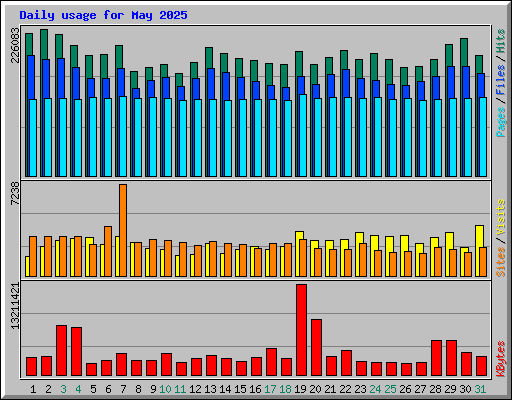Select the tall orange Sites bar for day 7
512x400 pixels.
[123, 230]
